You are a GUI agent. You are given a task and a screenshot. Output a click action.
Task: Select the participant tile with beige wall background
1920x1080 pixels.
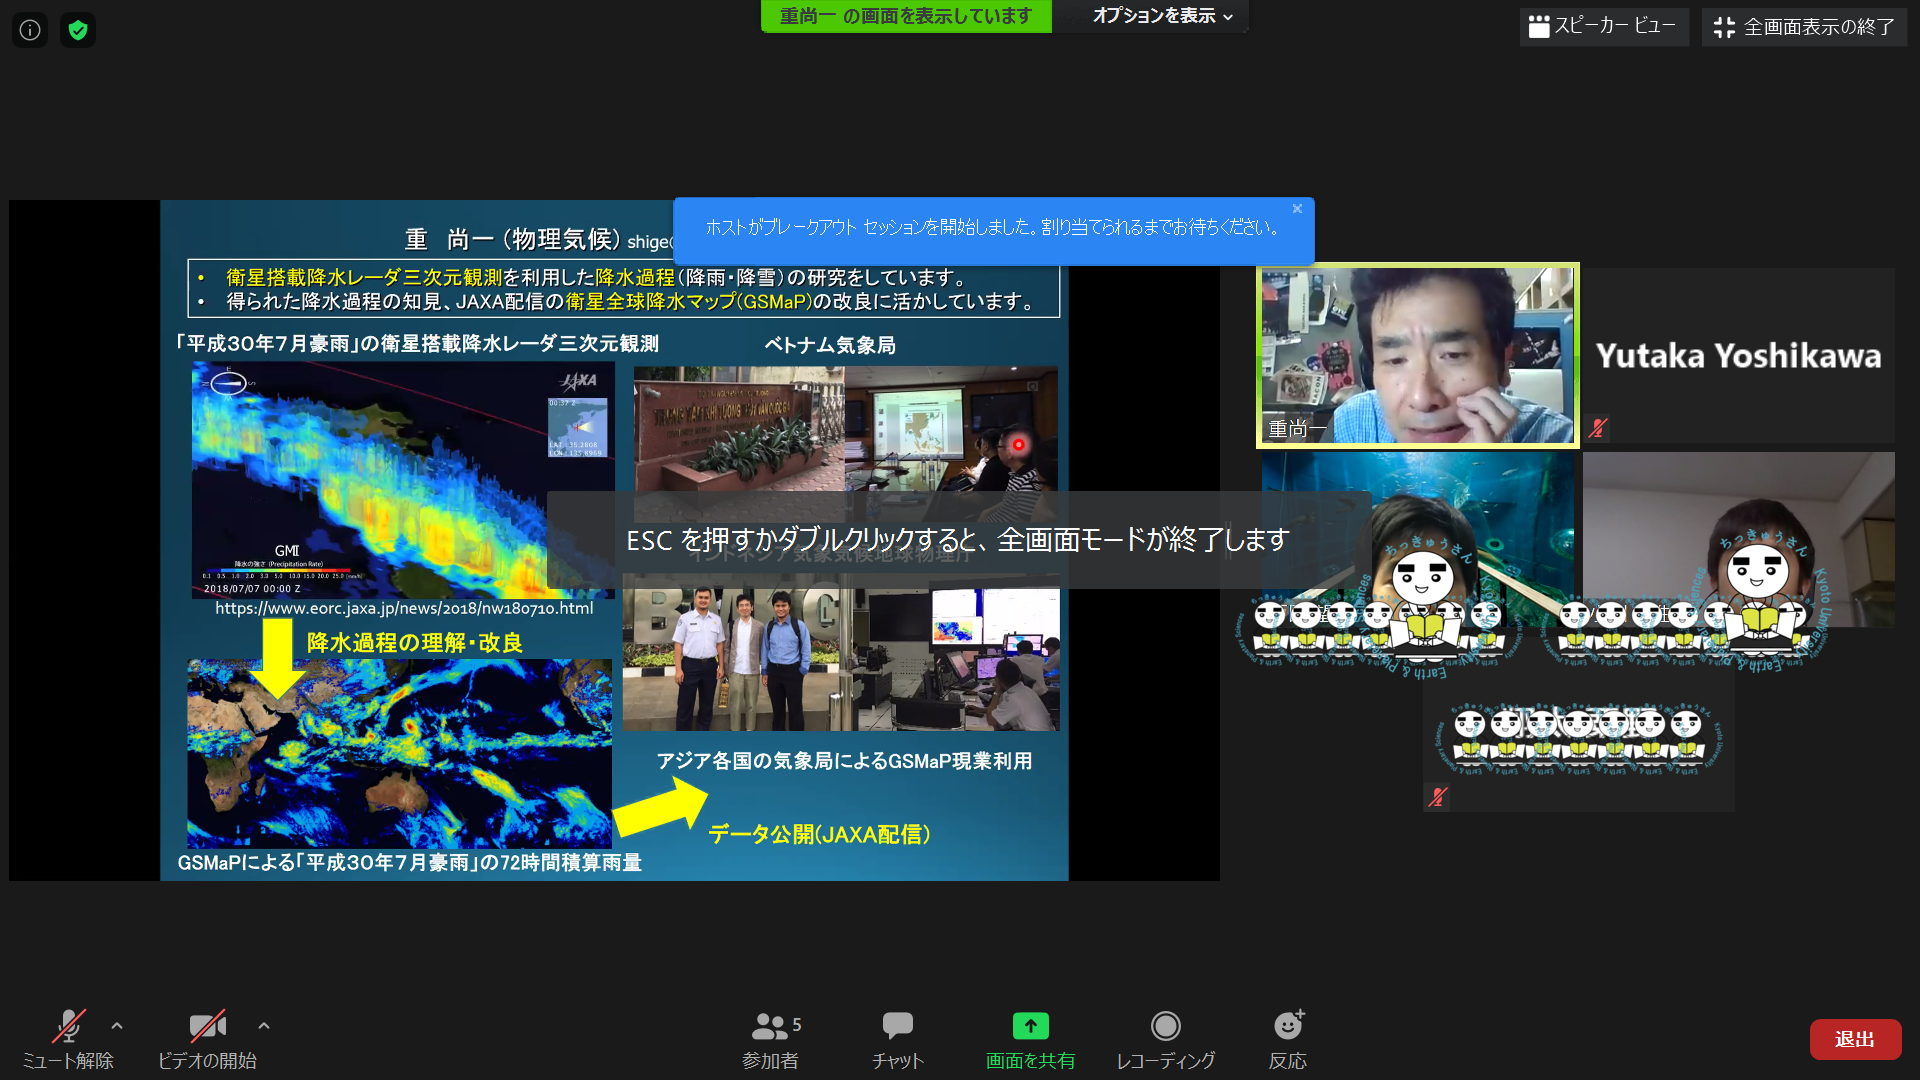(x=1739, y=540)
